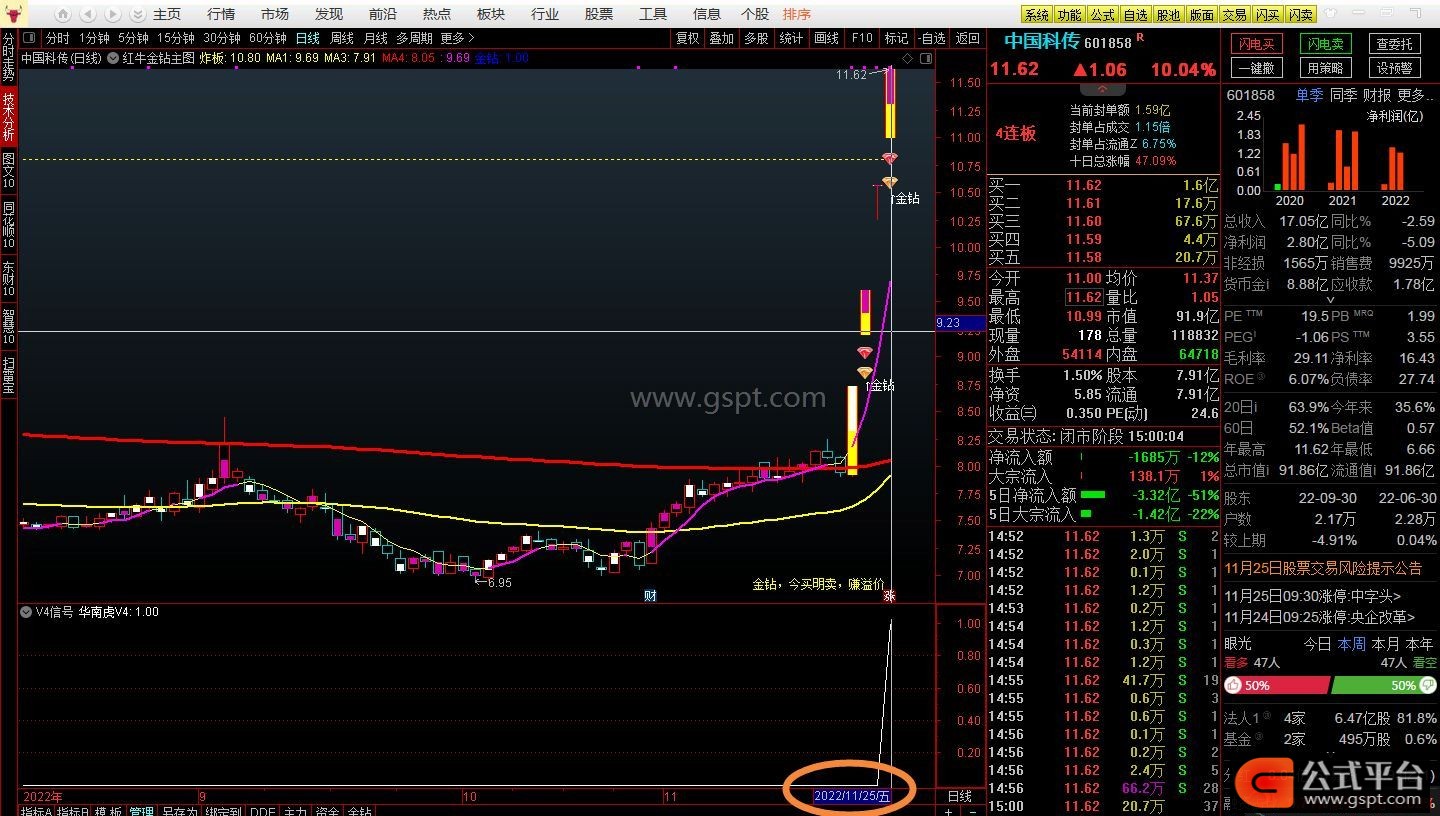Open 更多... financial options

(x=1416, y=95)
